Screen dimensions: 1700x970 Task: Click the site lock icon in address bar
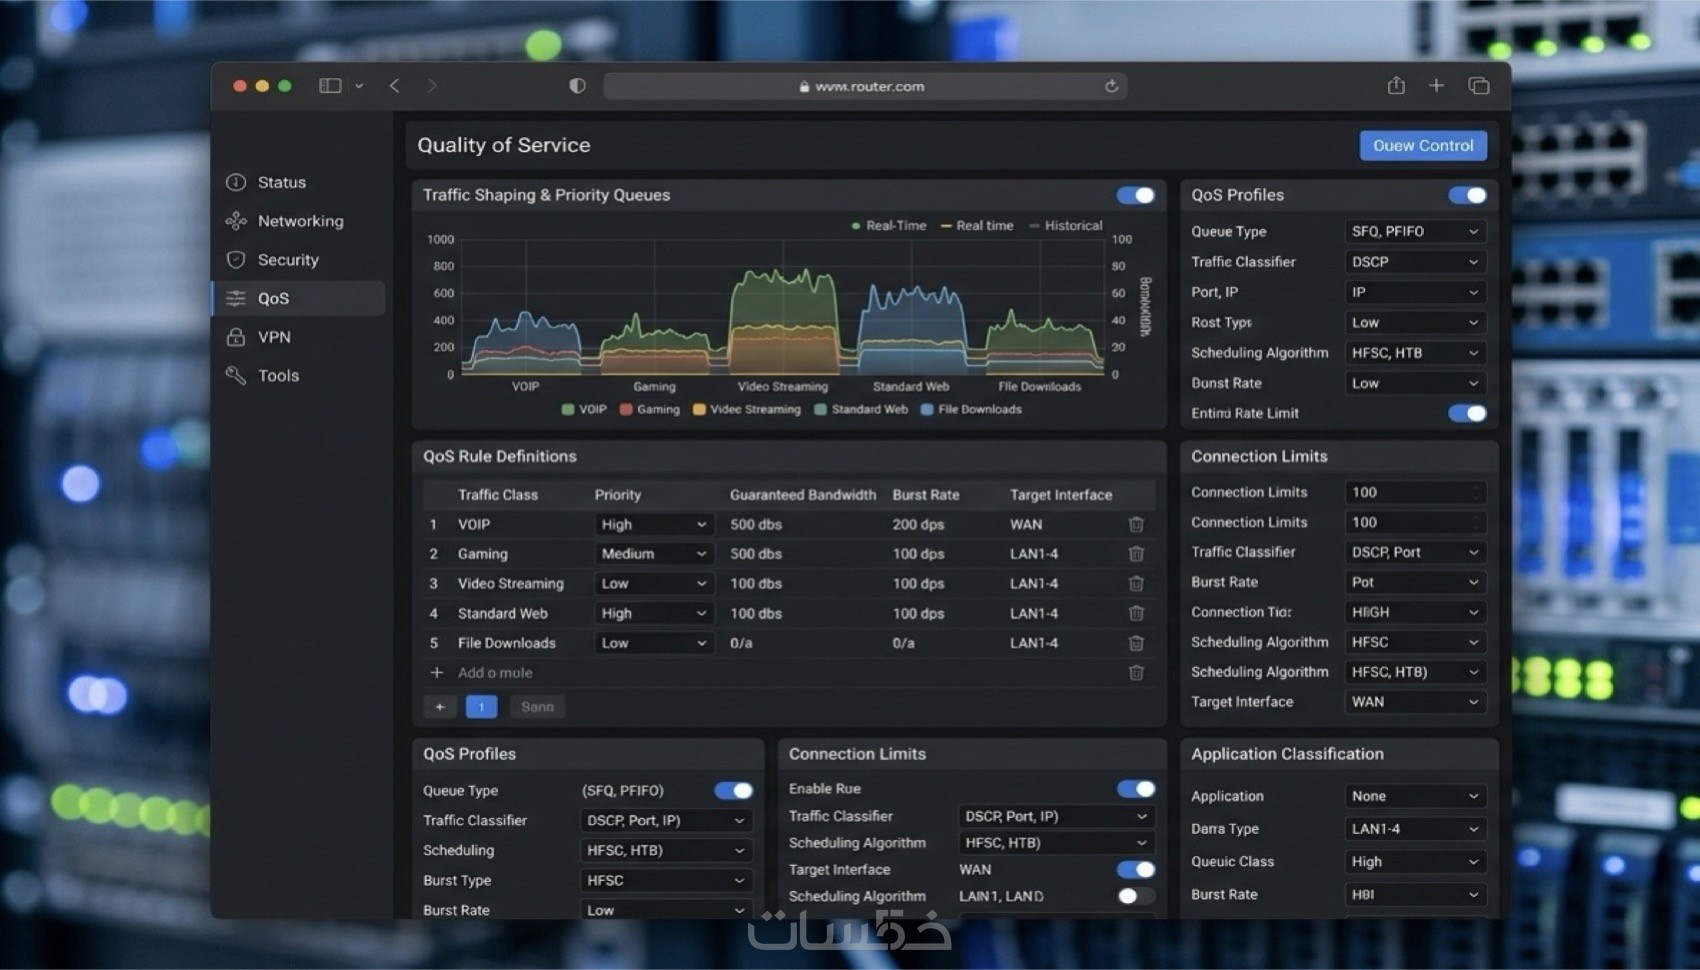point(804,87)
